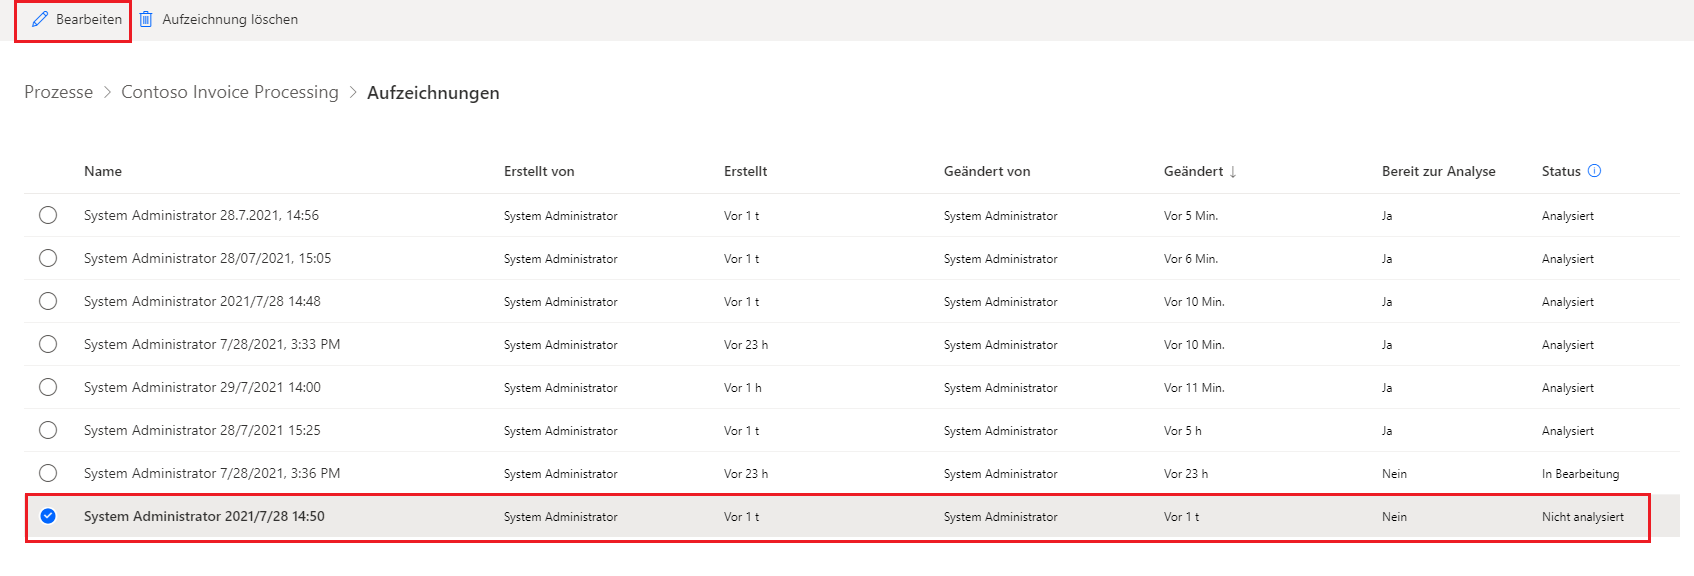This screenshot has height=576, width=1694.
Task: Click the Bearbeiten pencil icon
Action: (40, 19)
